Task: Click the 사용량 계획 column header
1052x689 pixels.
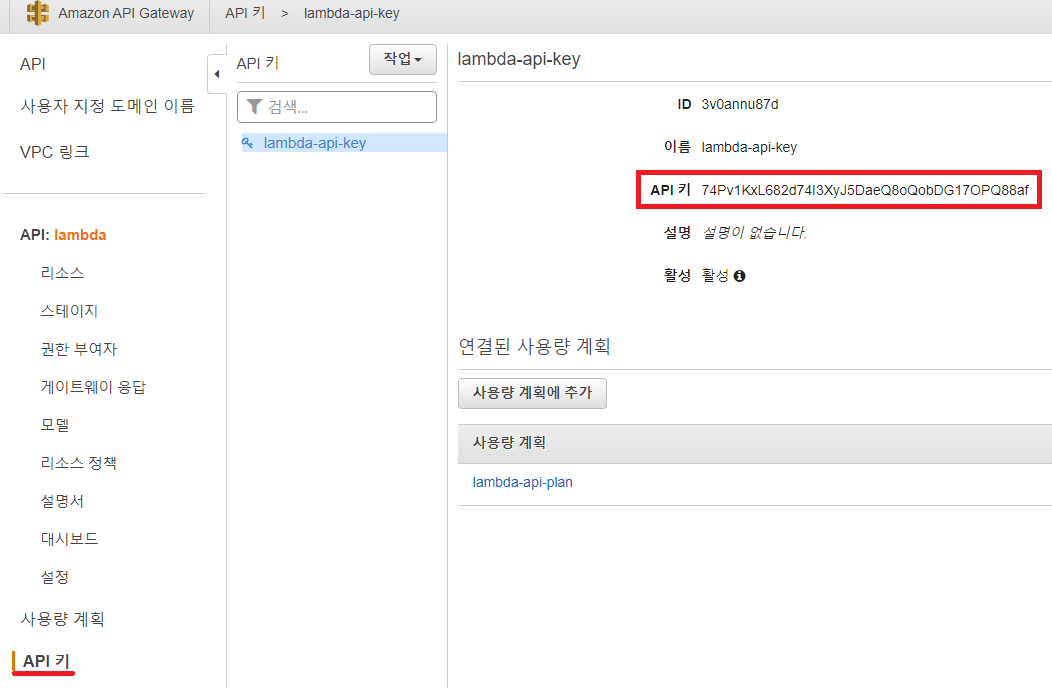Action: 509,443
